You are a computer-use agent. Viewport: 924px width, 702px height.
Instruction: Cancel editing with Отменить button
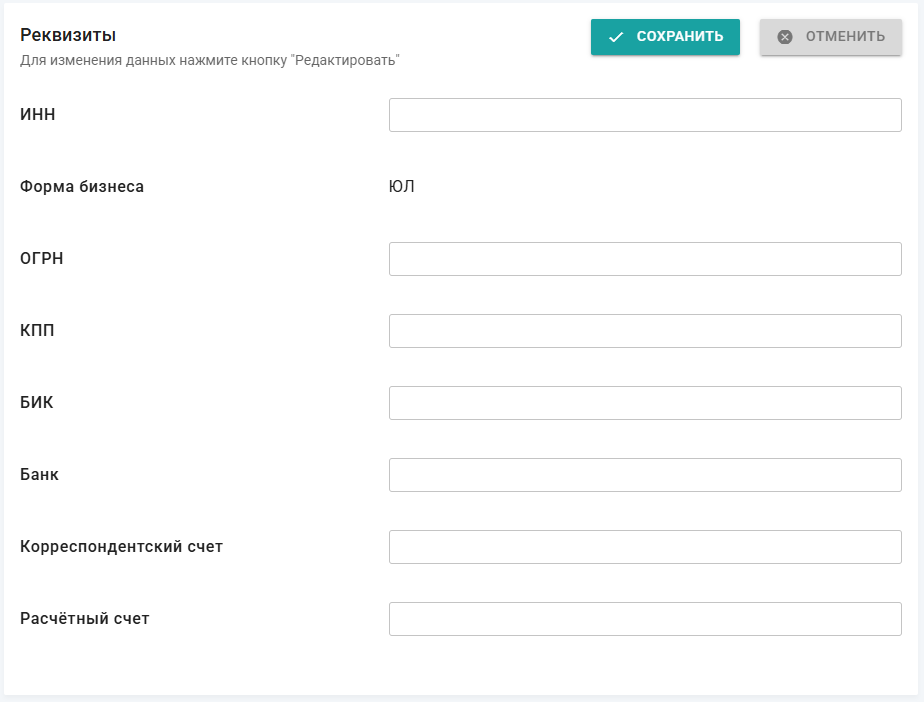click(x=831, y=37)
